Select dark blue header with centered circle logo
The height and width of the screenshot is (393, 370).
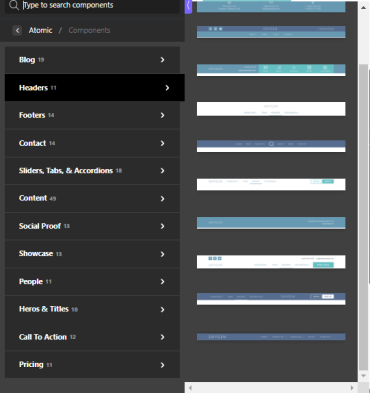271,146
